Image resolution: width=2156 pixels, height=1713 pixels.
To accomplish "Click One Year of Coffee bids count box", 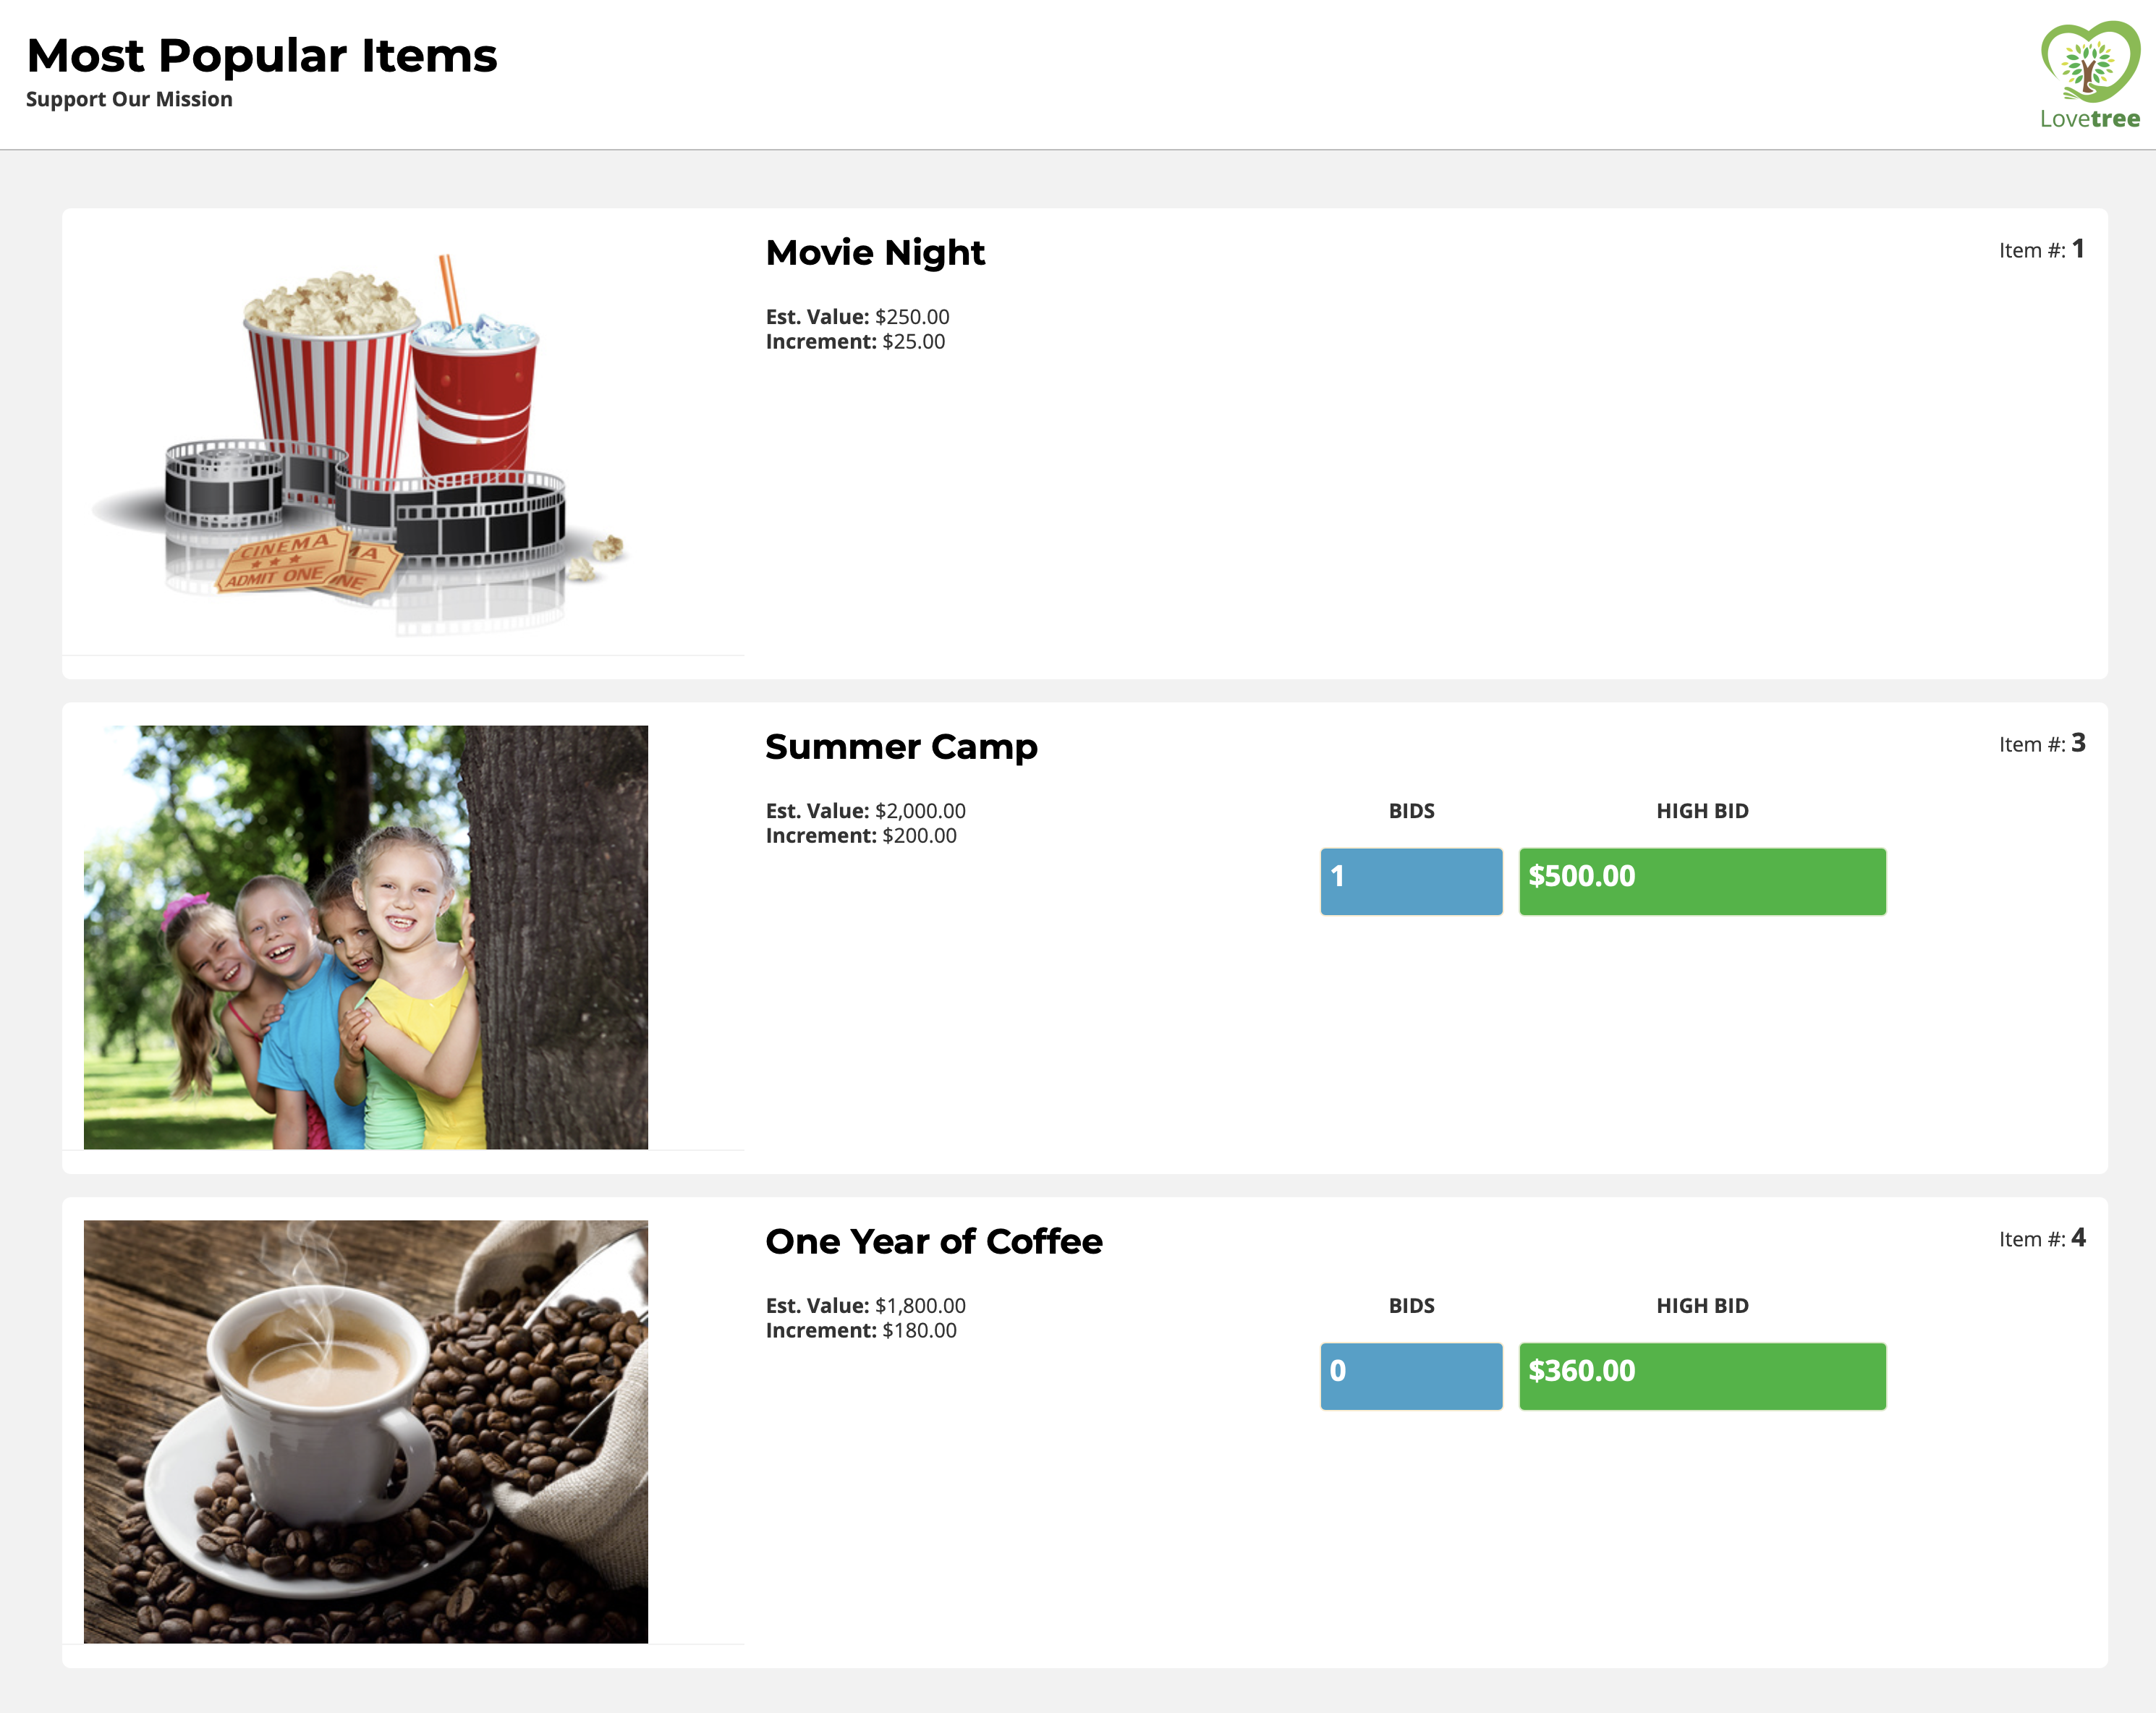I will click(1410, 1375).
